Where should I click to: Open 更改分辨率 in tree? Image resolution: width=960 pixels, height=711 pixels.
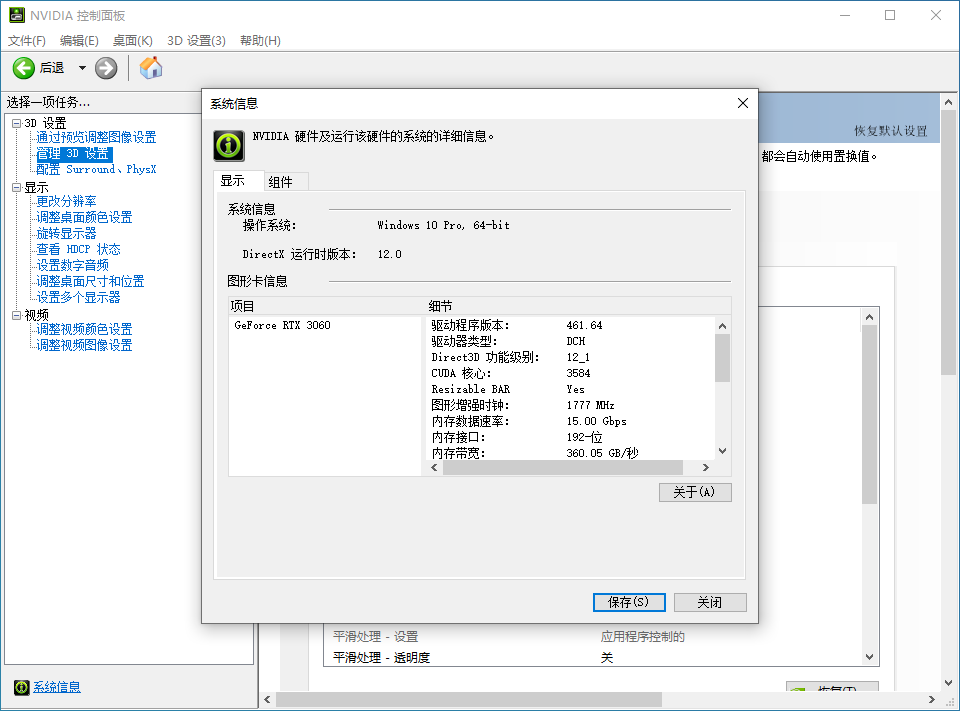66,201
